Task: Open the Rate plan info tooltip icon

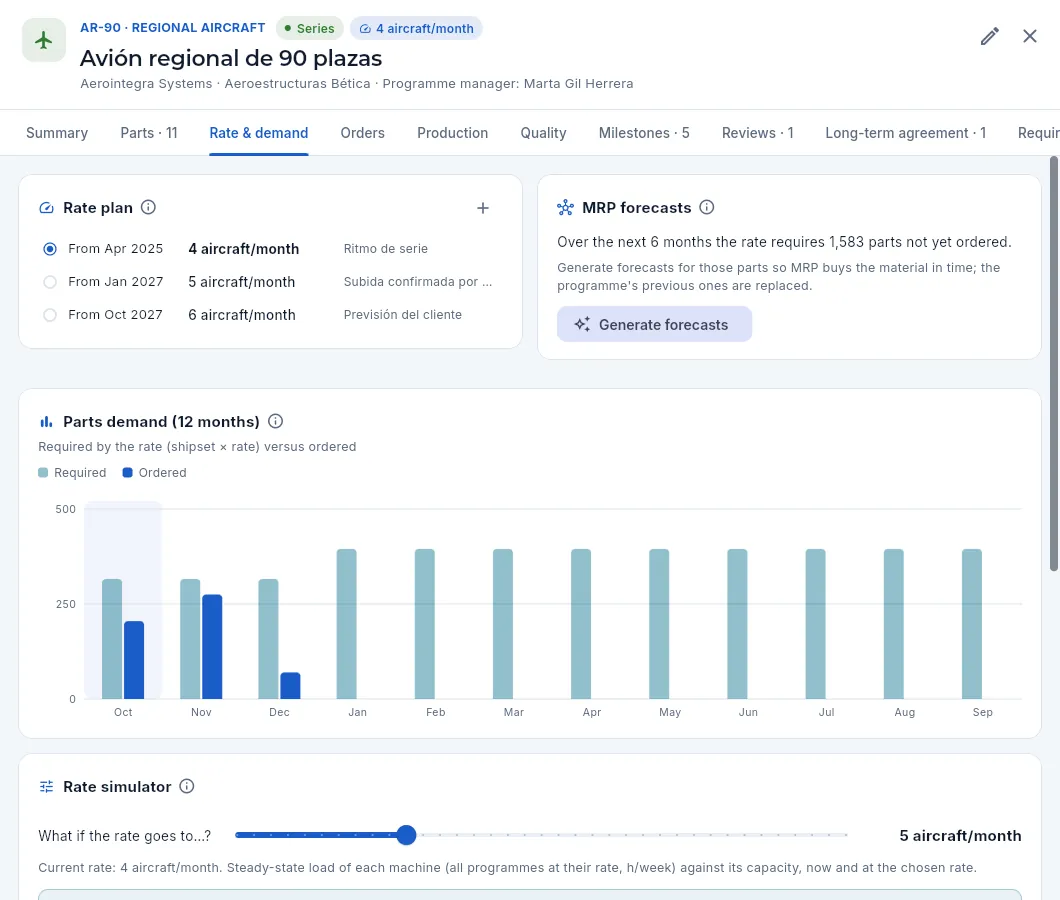Action: click(148, 208)
